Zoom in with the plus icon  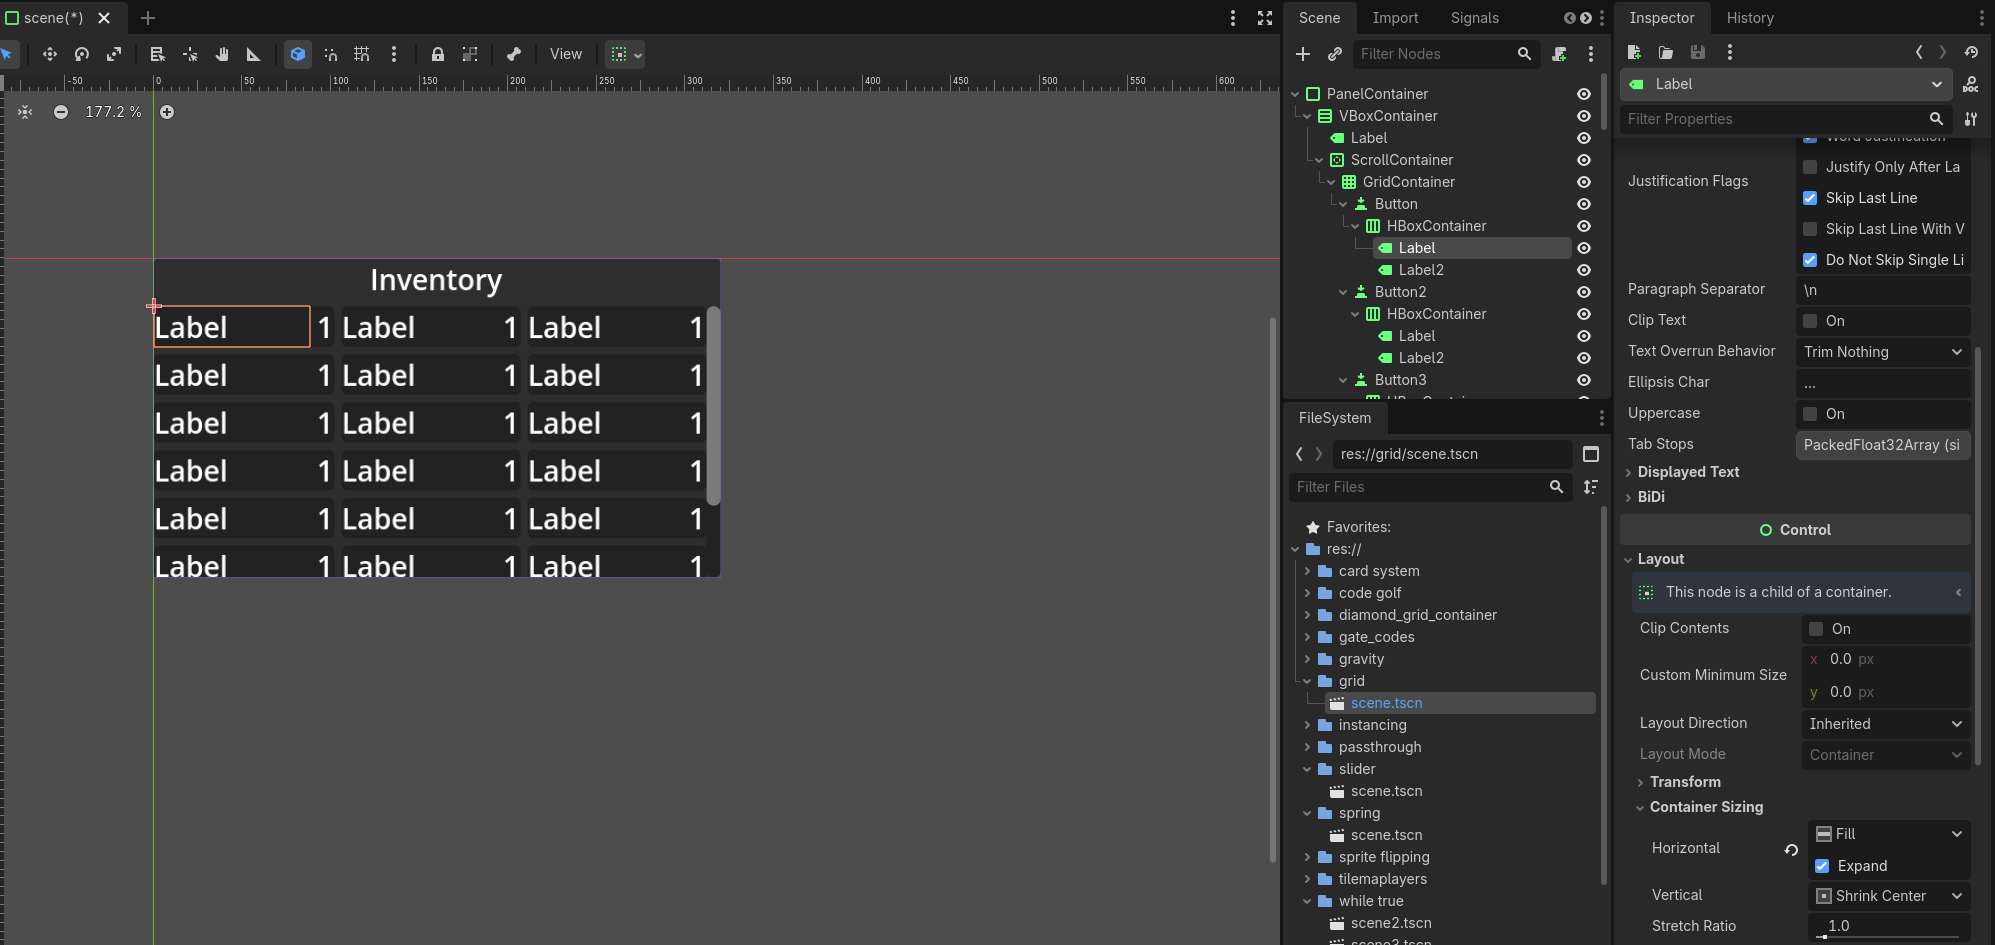point(167,112)
